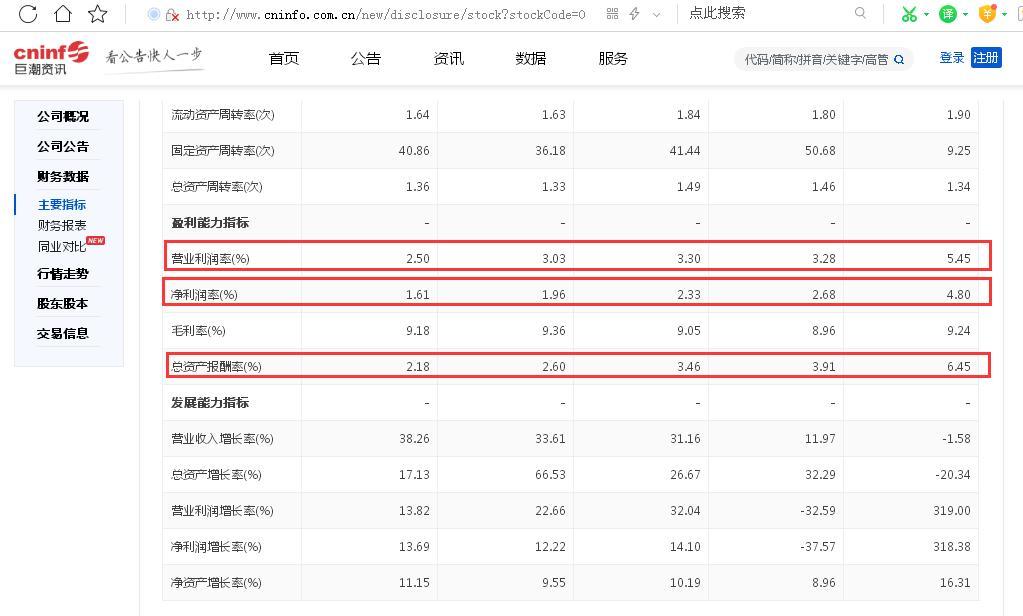This screenshot has height=616, width=1023.
Task: Click the value -37.57 in 净利润增长率 row
Action: (818, 546)
